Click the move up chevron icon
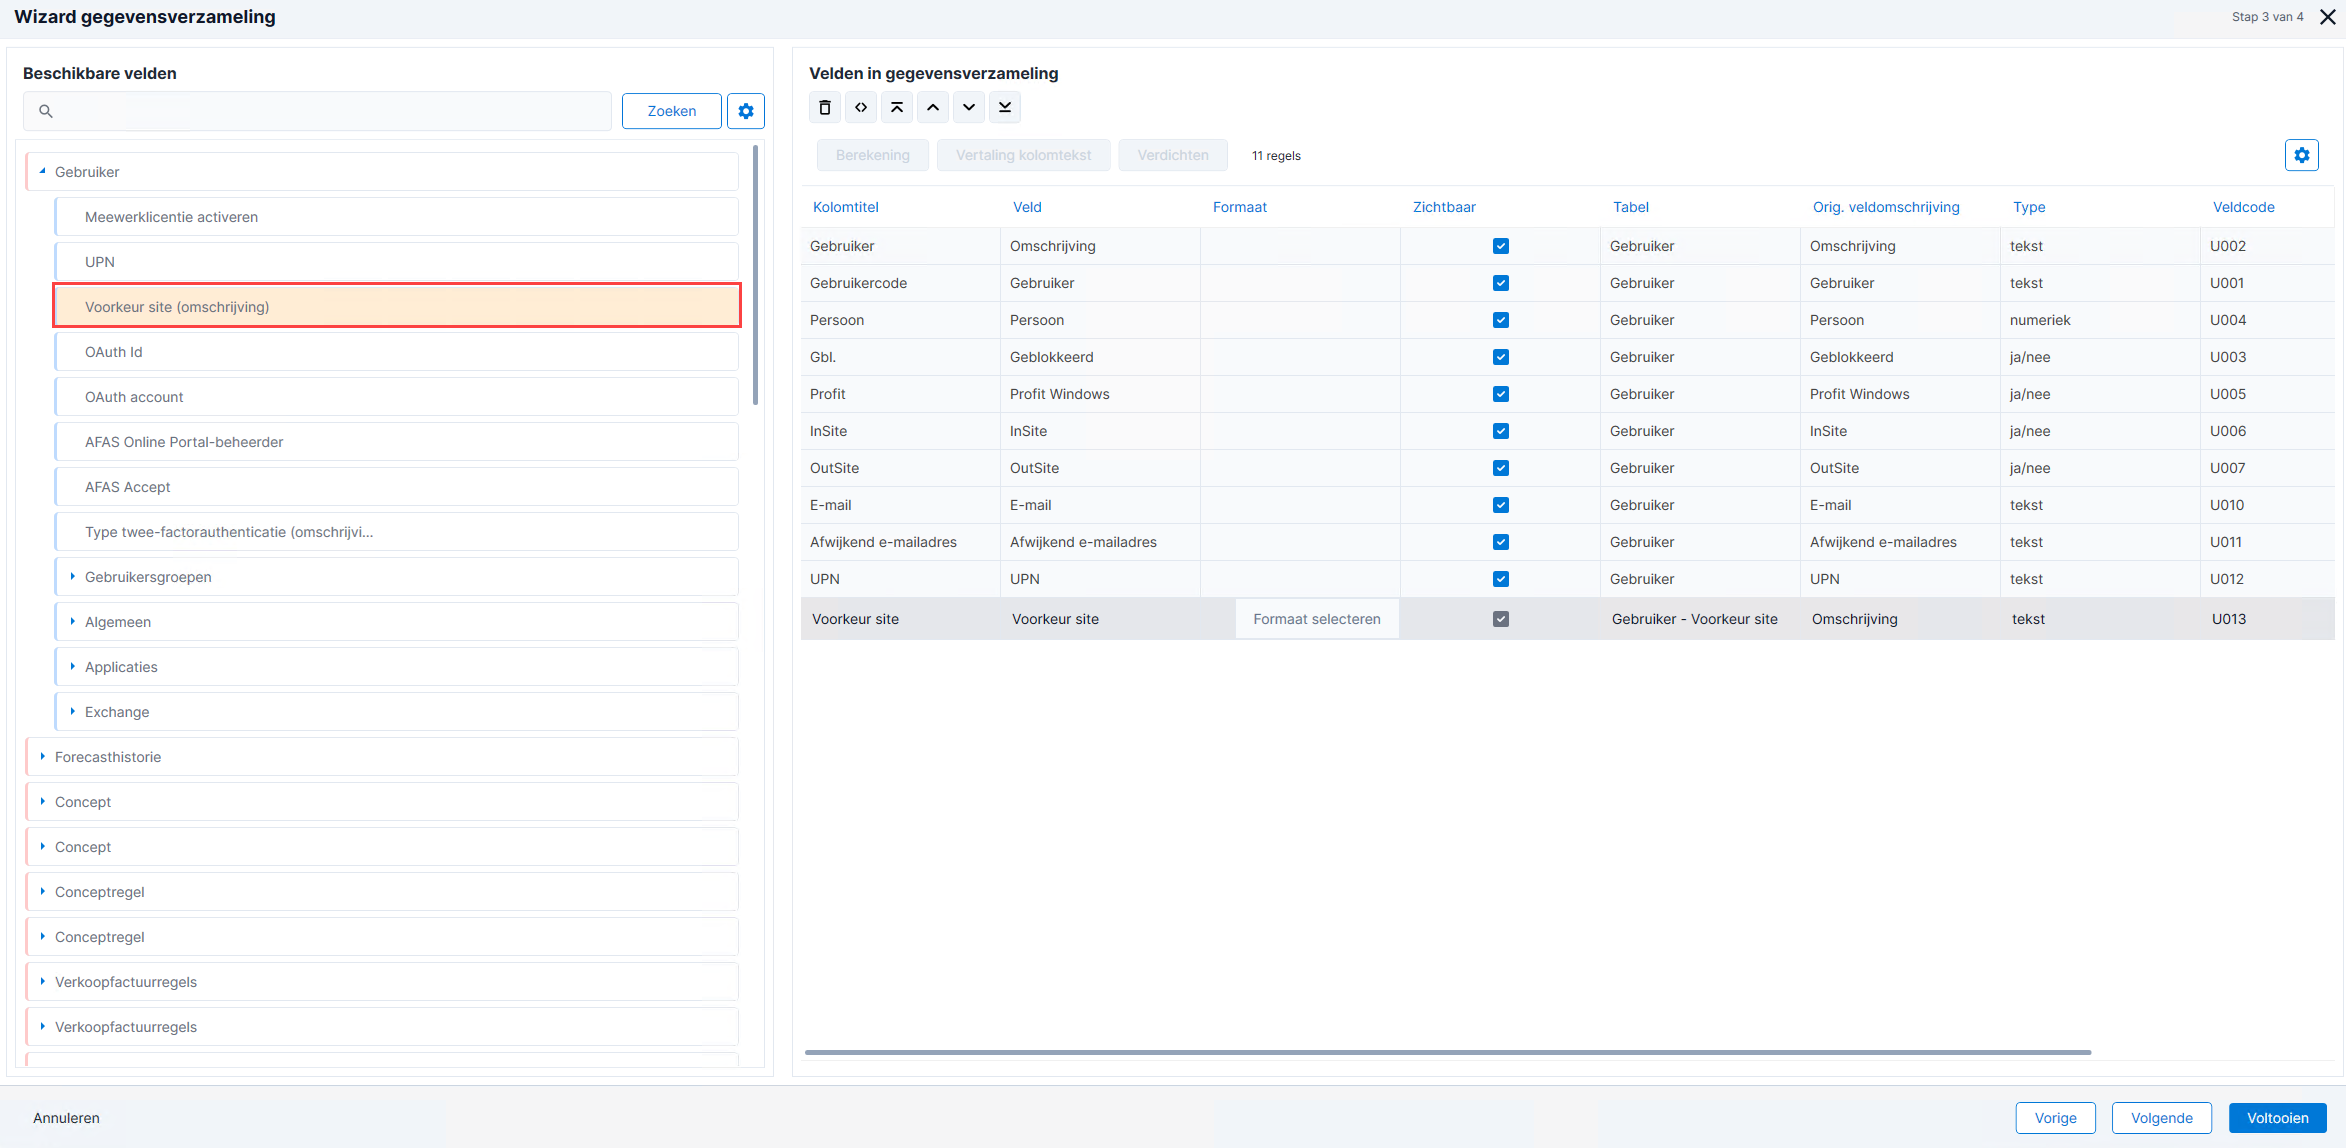Image resolution: width=2346 pixels, height=1148 pixels. tap(933, 107)
